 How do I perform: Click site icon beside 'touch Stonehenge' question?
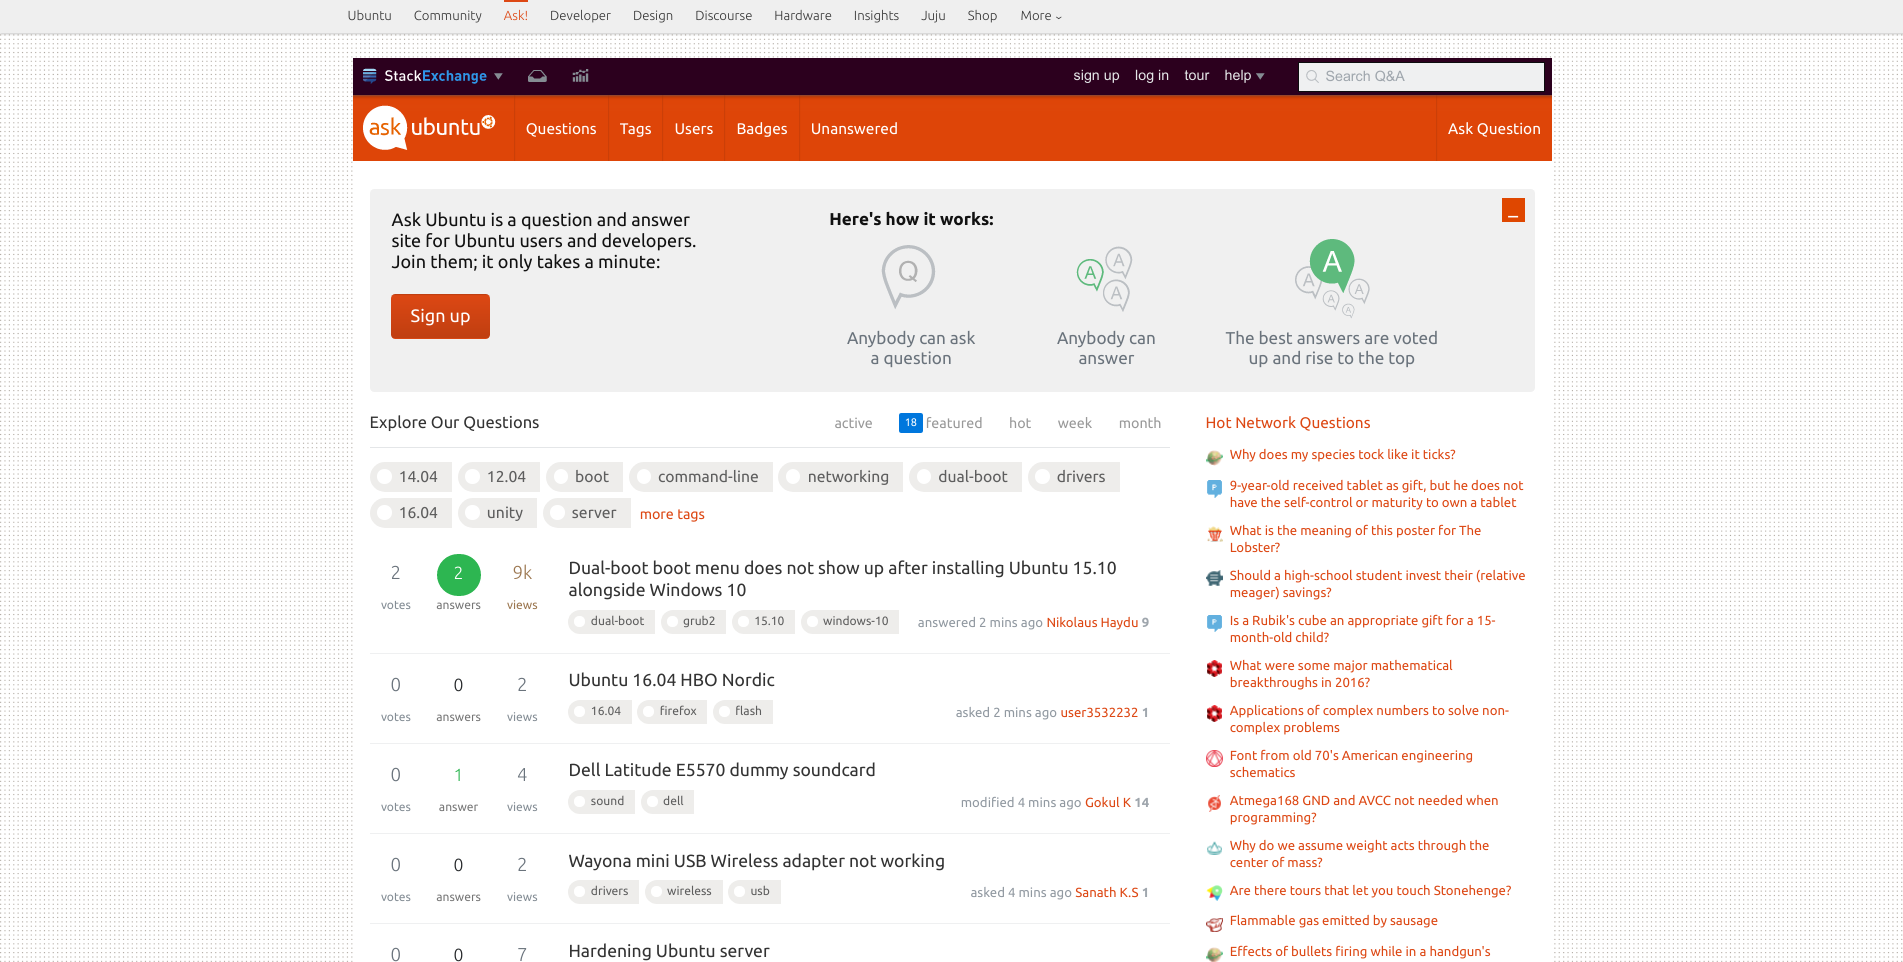[x=1214, y=892]
